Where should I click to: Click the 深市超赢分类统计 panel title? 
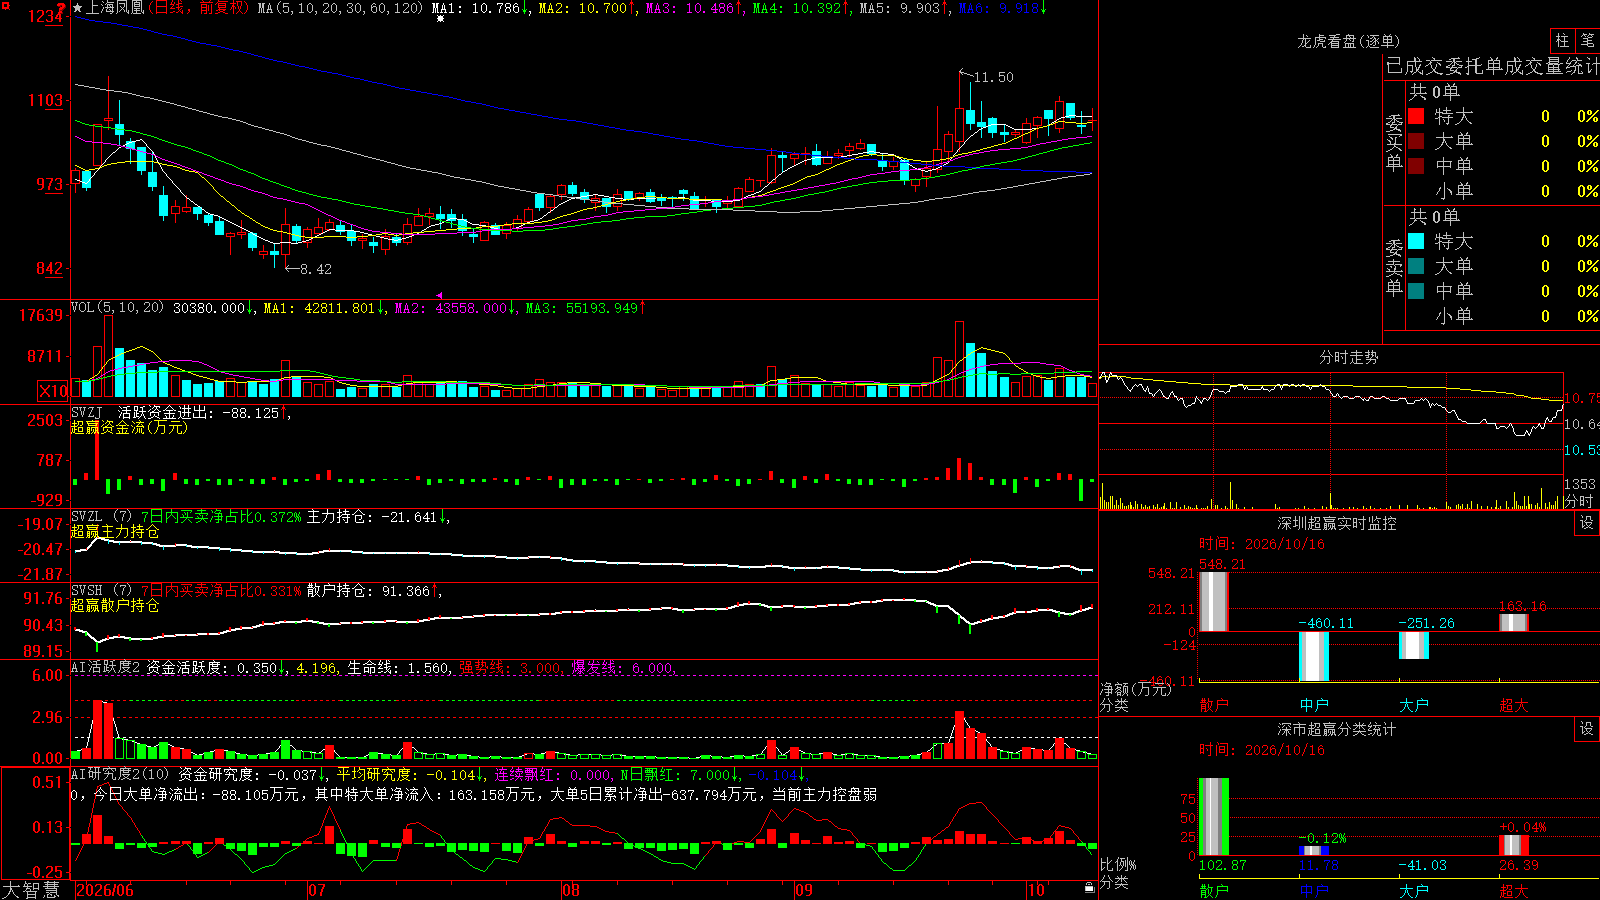pos(1336,729)
